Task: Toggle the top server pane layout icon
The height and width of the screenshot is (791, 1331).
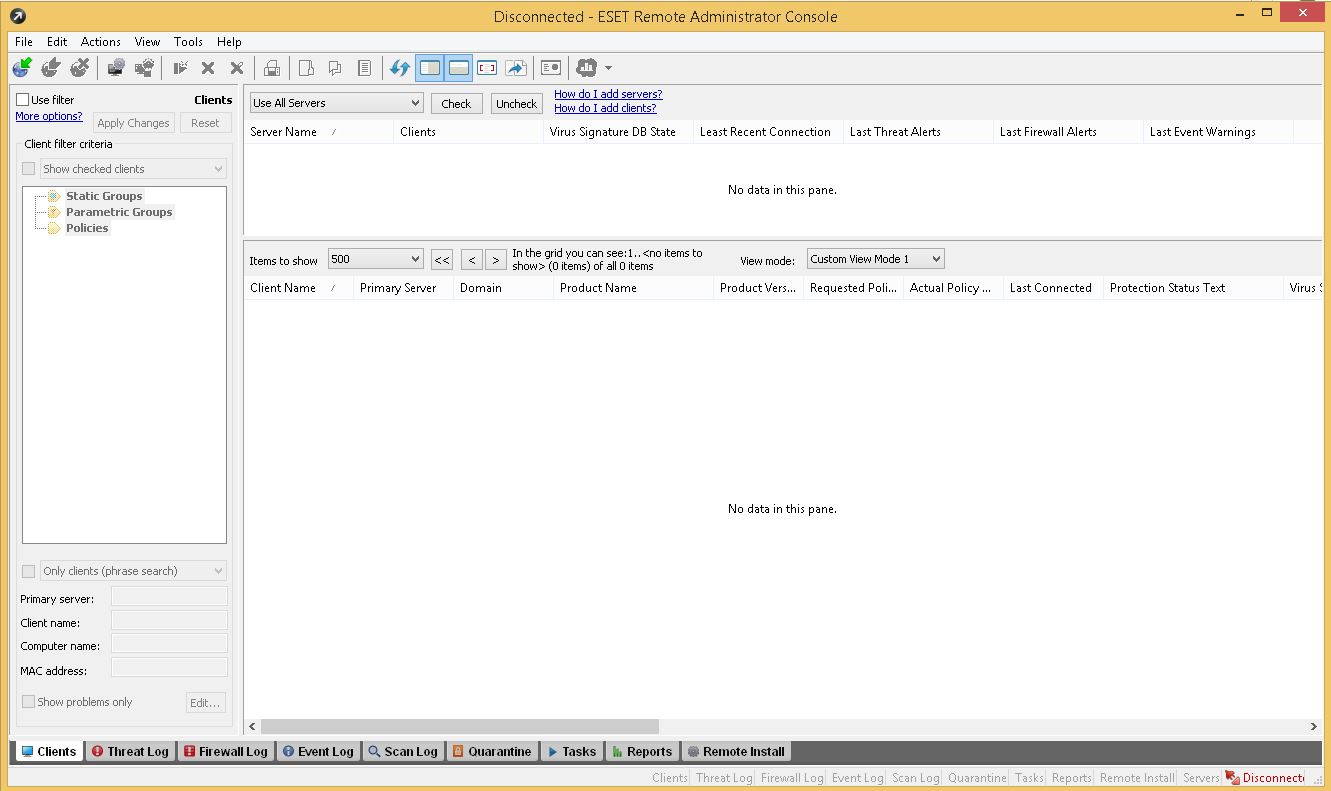Action: [x=458, y=68]
